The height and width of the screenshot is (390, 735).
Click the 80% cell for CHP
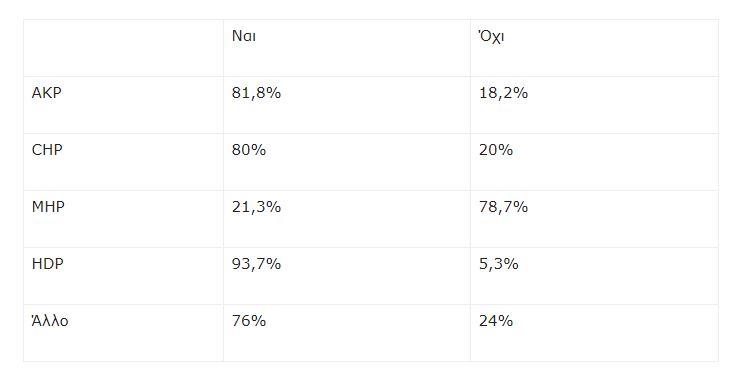pos(249,150)
